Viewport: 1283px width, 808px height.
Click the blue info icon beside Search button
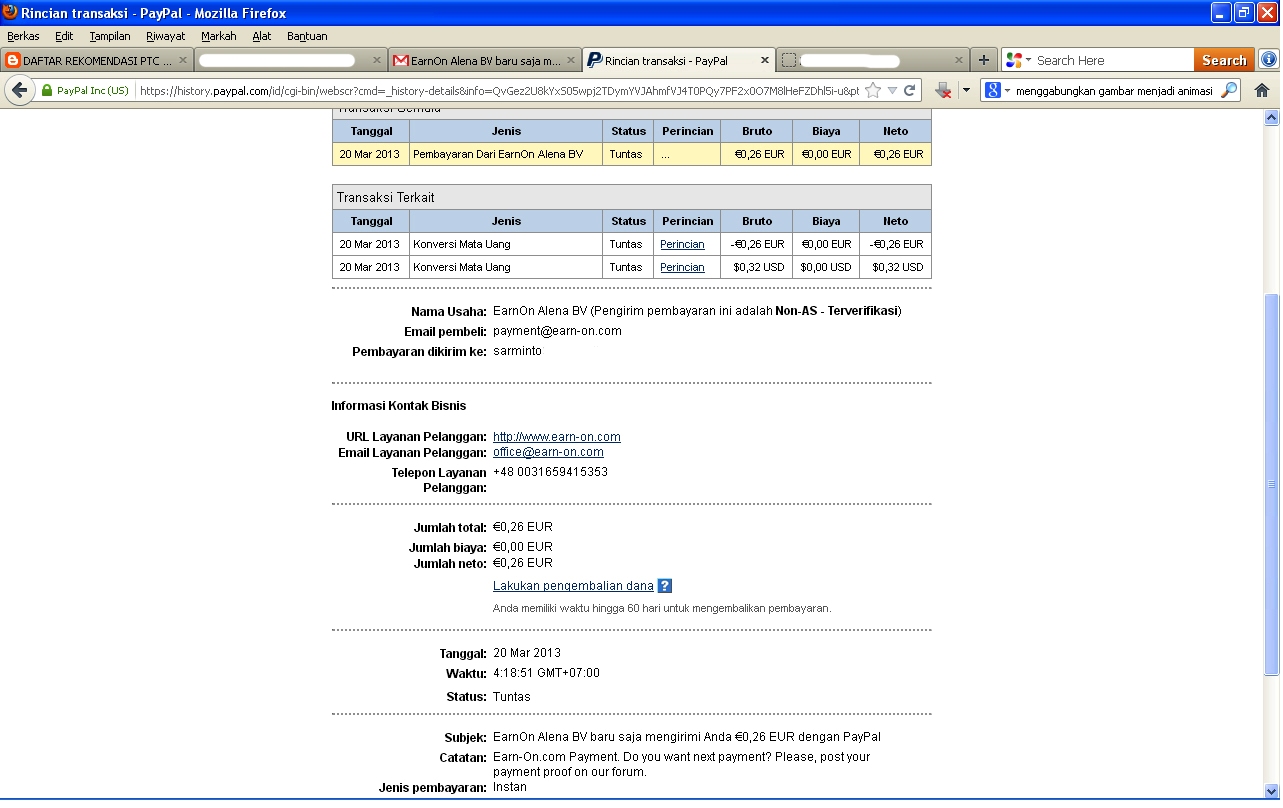[x=1269, y=60]
